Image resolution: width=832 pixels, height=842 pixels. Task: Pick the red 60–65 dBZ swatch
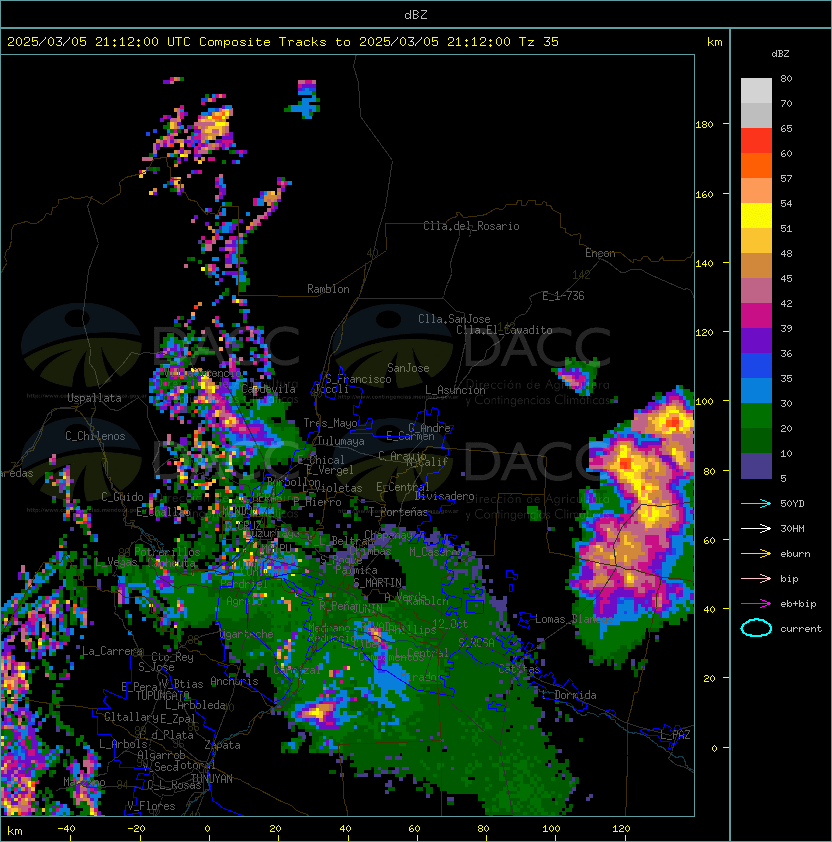pos(756,141)
